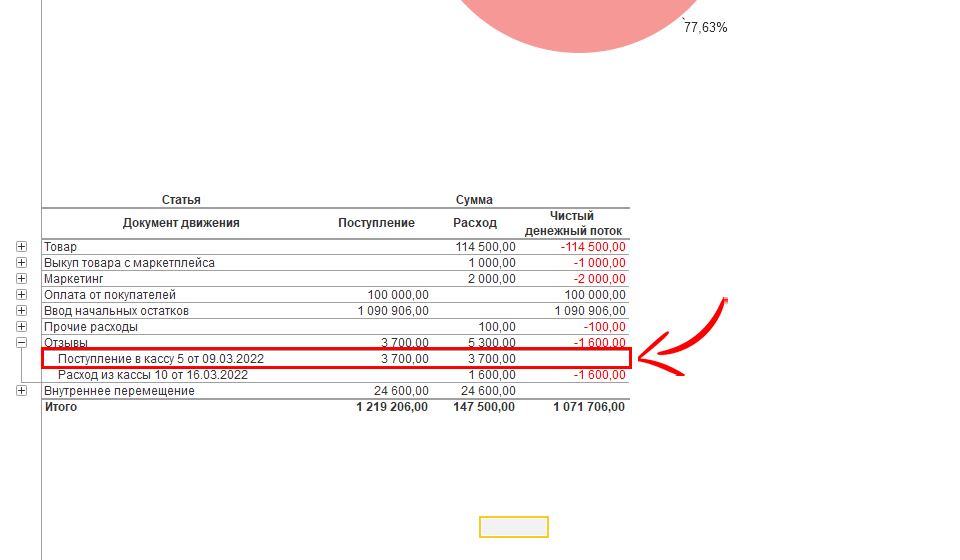The image size is (960, 560).
Task: Expand Внутреннее перемещение group
Action: pos(22,391)
